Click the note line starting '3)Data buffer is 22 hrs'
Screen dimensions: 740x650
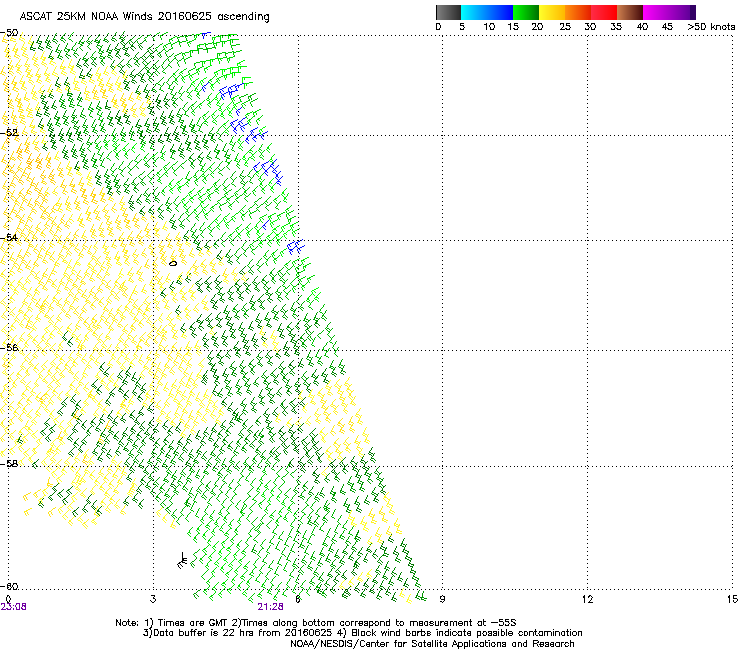362,633
